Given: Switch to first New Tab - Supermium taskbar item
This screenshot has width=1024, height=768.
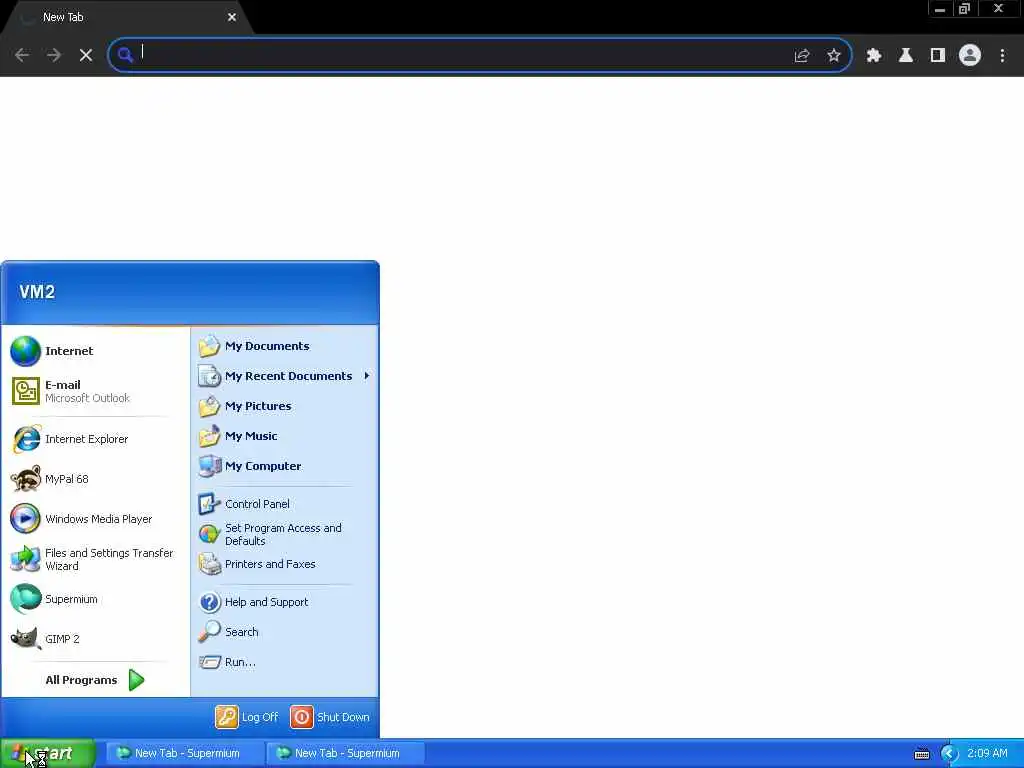Looking at the screenshot, I should click(x=185, y=754).
